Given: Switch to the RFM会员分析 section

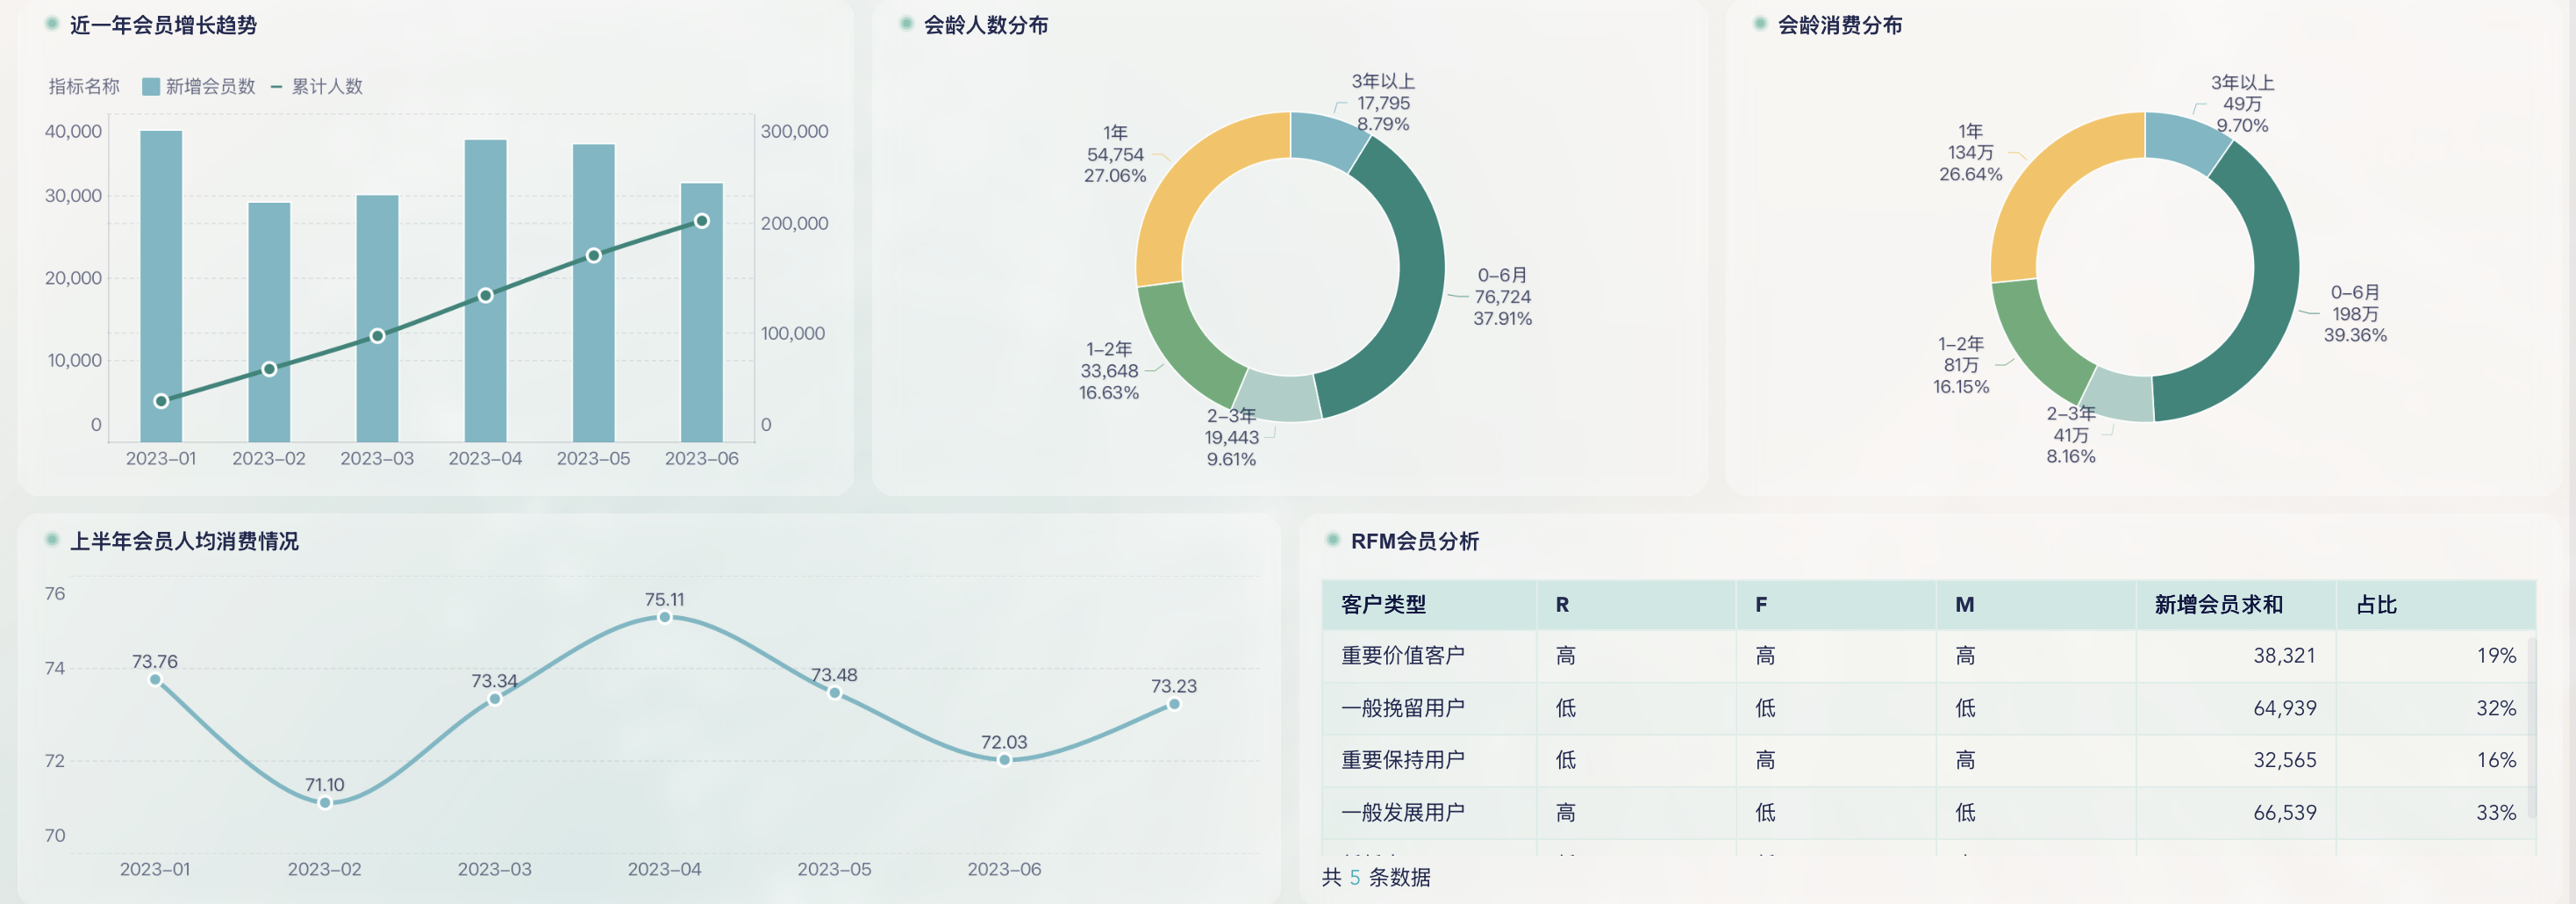Looking at the screenshot, I should click(1409, 542).
